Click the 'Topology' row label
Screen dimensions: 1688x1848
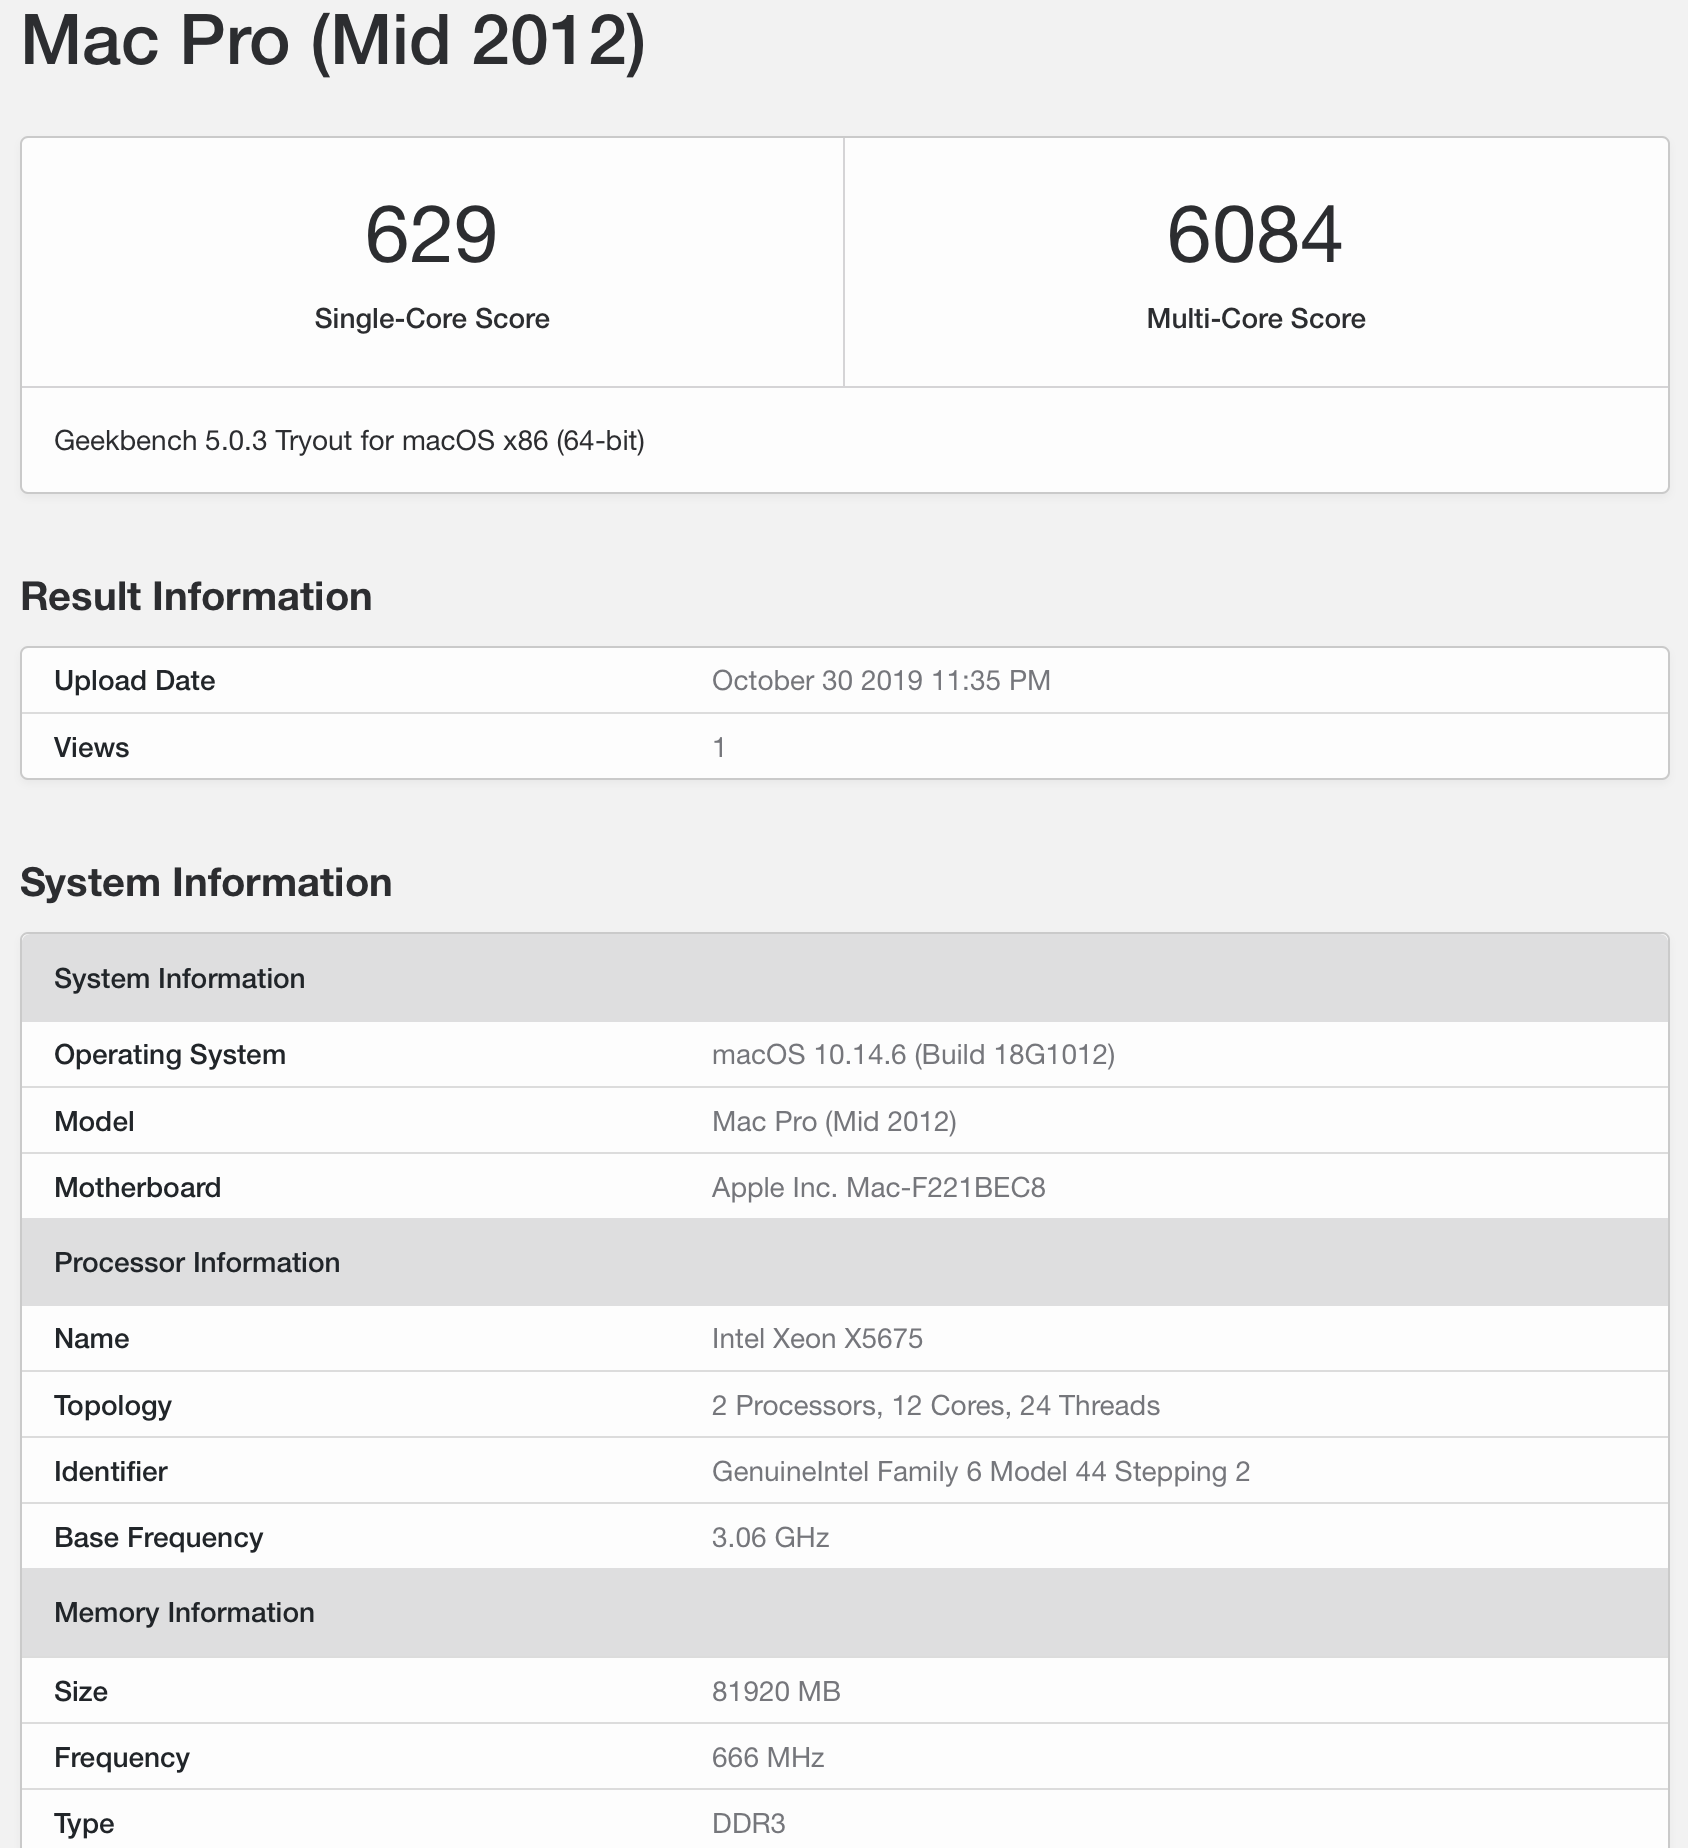(x=113, y=1406)
